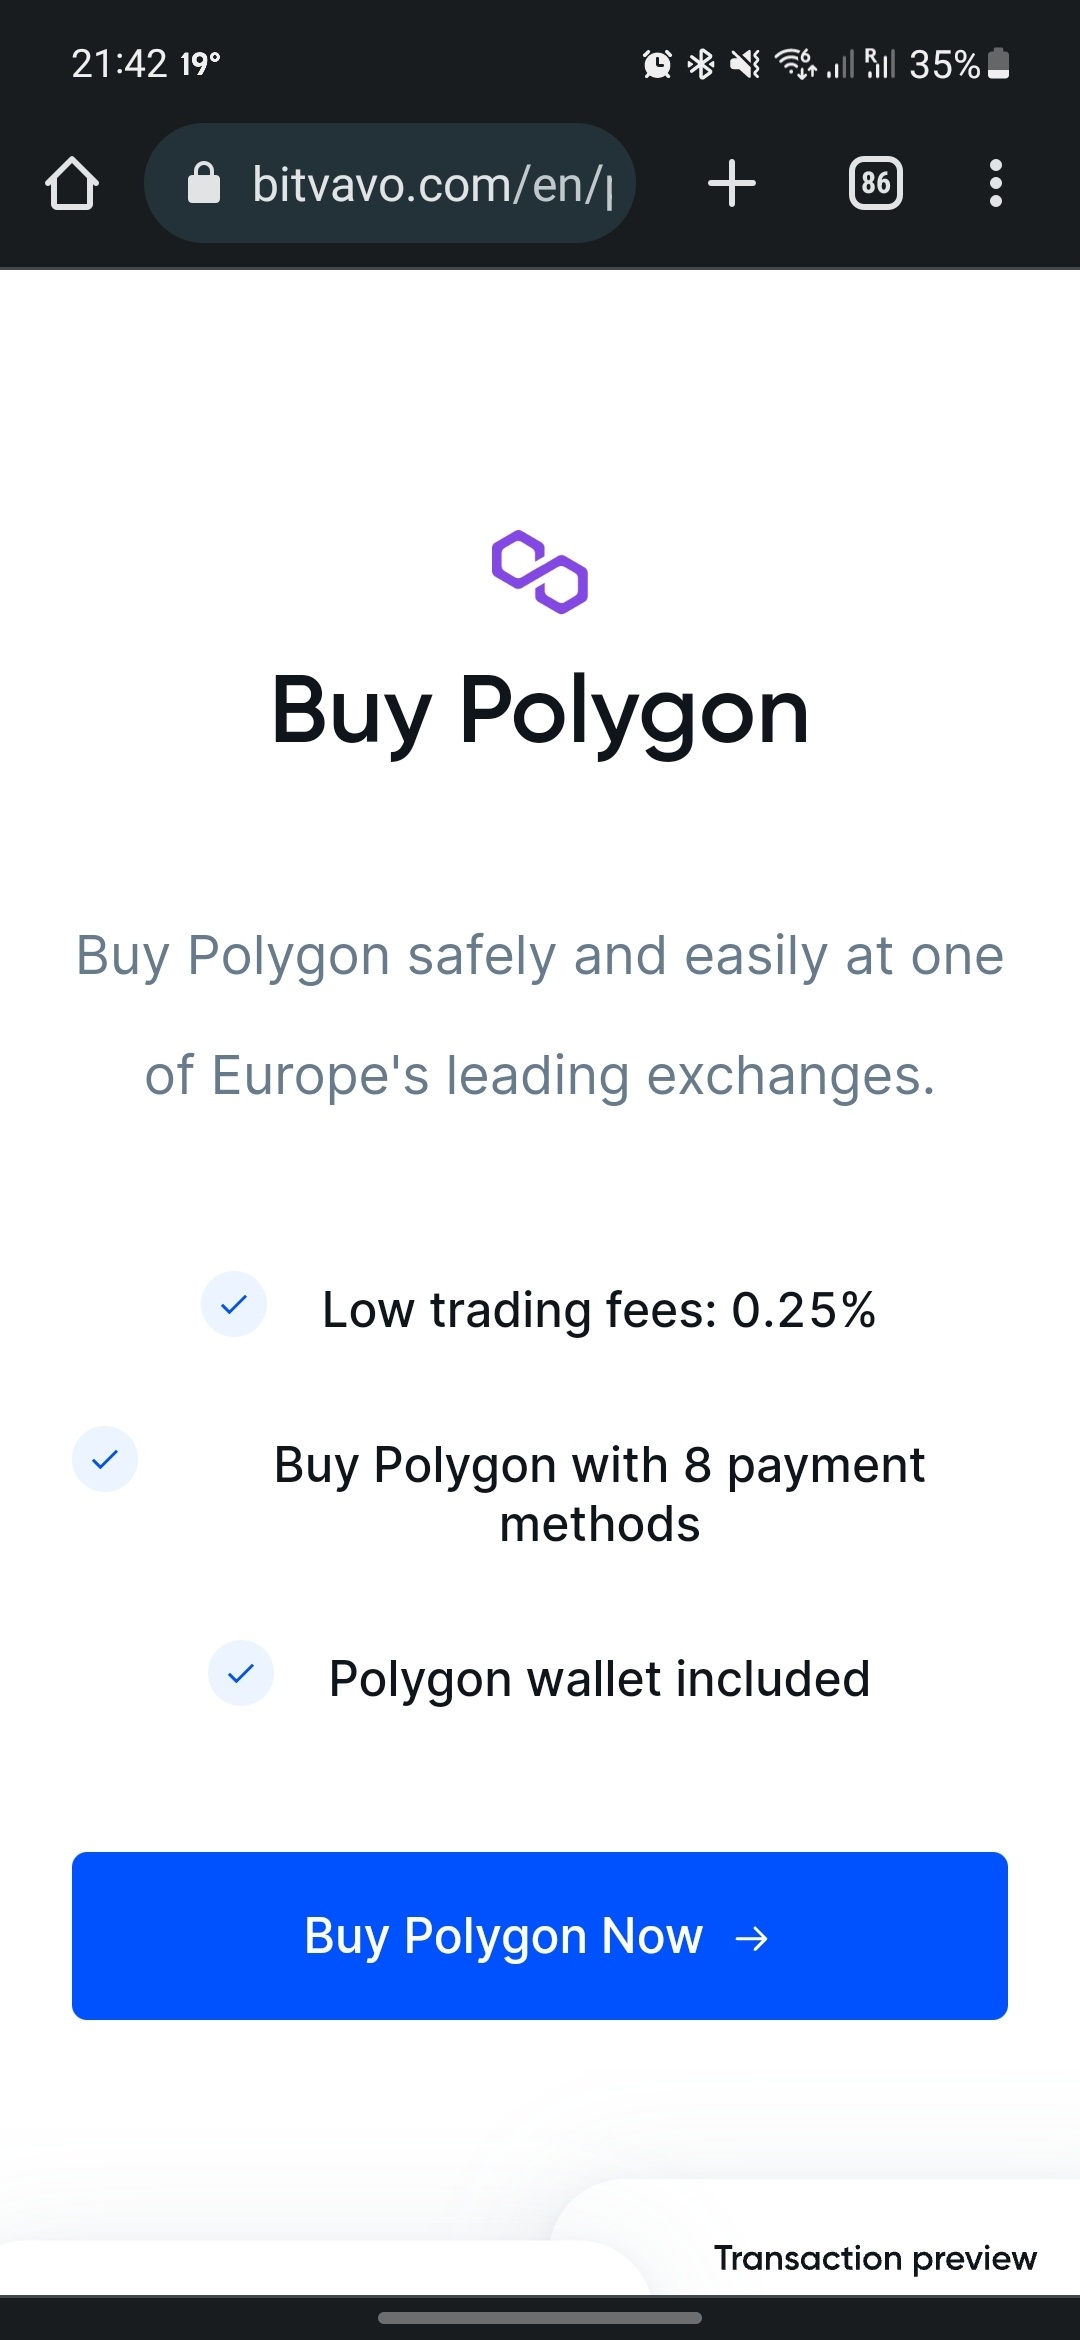Tap the Bluetooth status icon
1080x2340 pixels.
pos(701,64)
